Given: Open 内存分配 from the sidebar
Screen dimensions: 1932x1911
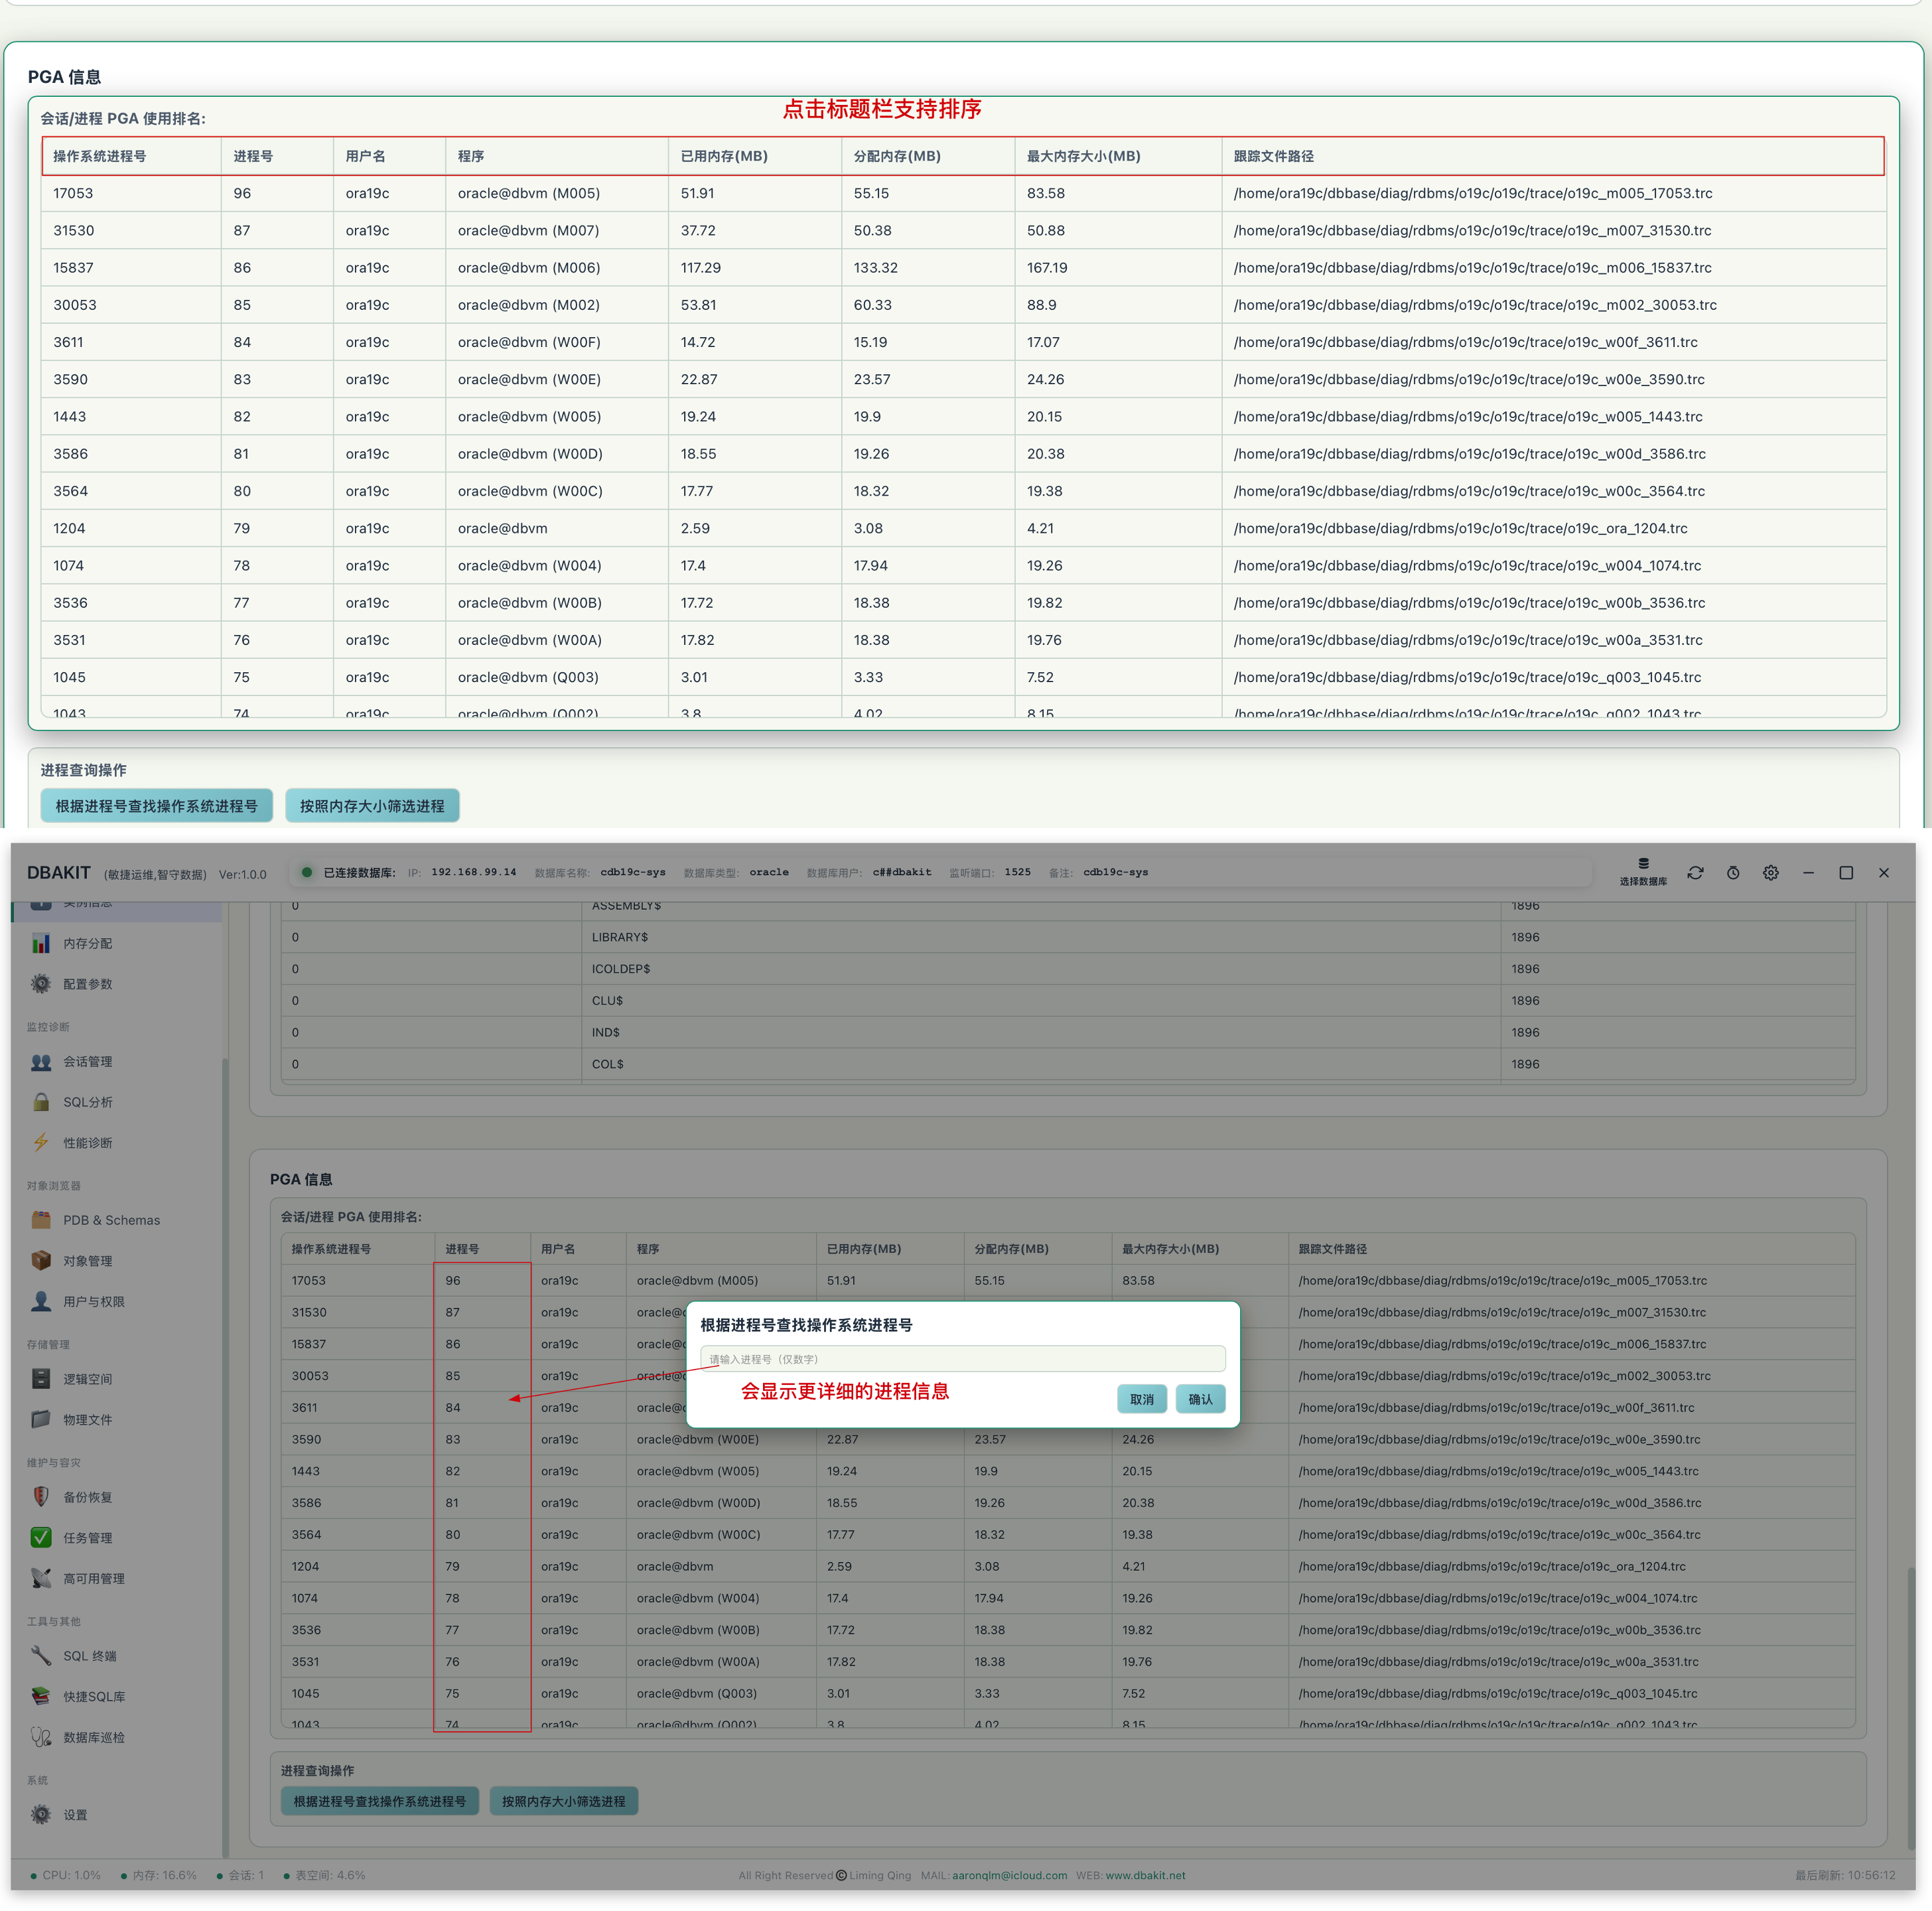Looking at the screenshot, I should coord(87,943).
